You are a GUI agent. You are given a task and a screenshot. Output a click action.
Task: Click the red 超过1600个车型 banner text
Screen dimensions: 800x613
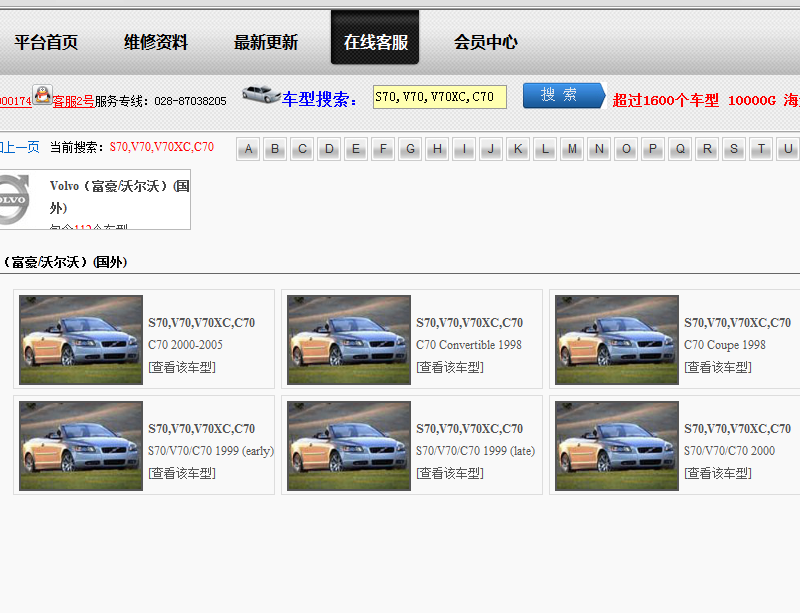coord(665,100)
